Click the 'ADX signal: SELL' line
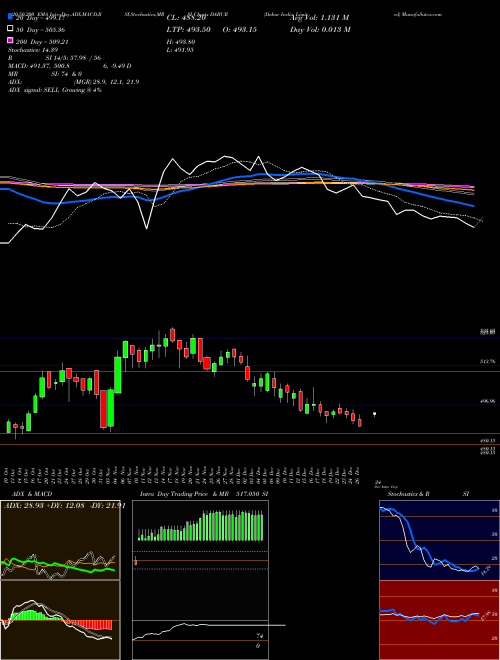Screen dimensions: 500x660 (x=55, y=90)
